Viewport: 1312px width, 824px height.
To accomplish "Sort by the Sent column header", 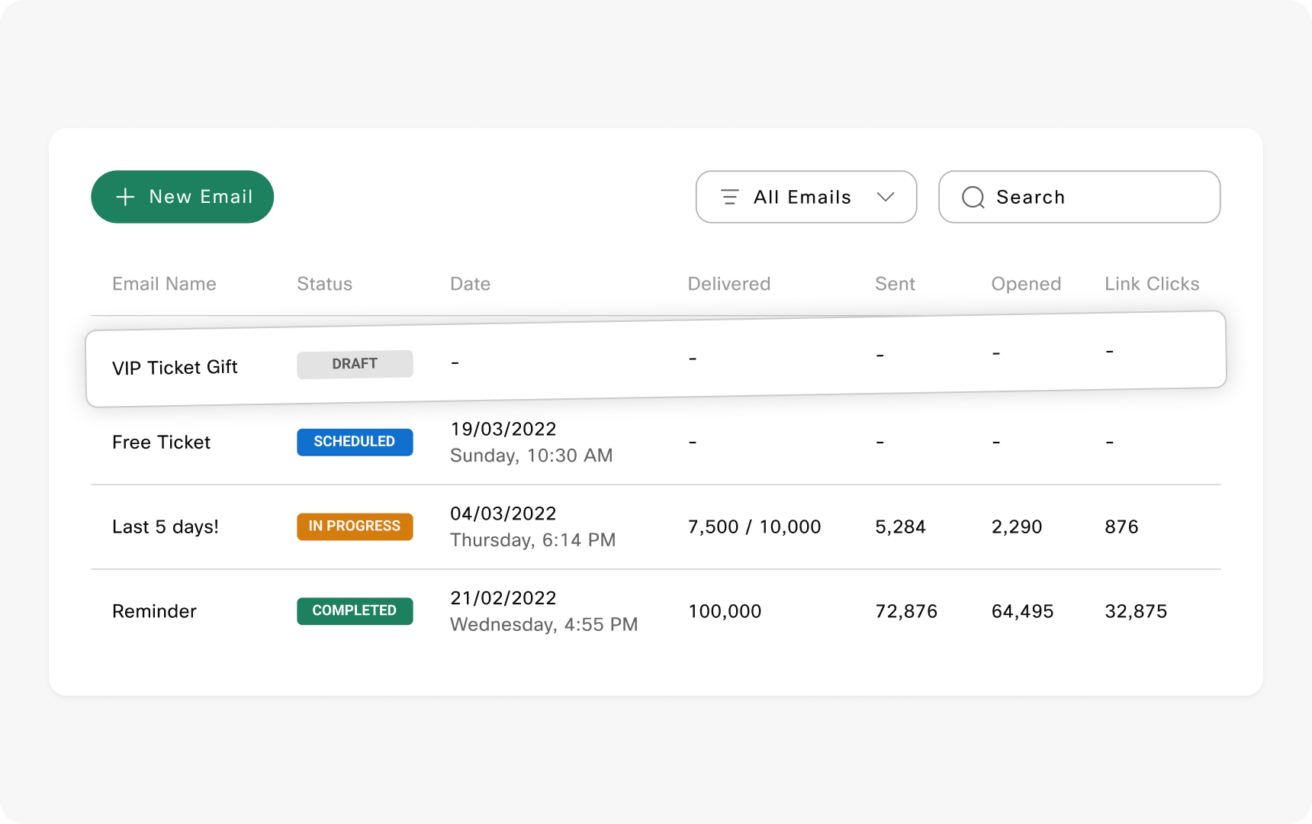I will click(895, 284).
